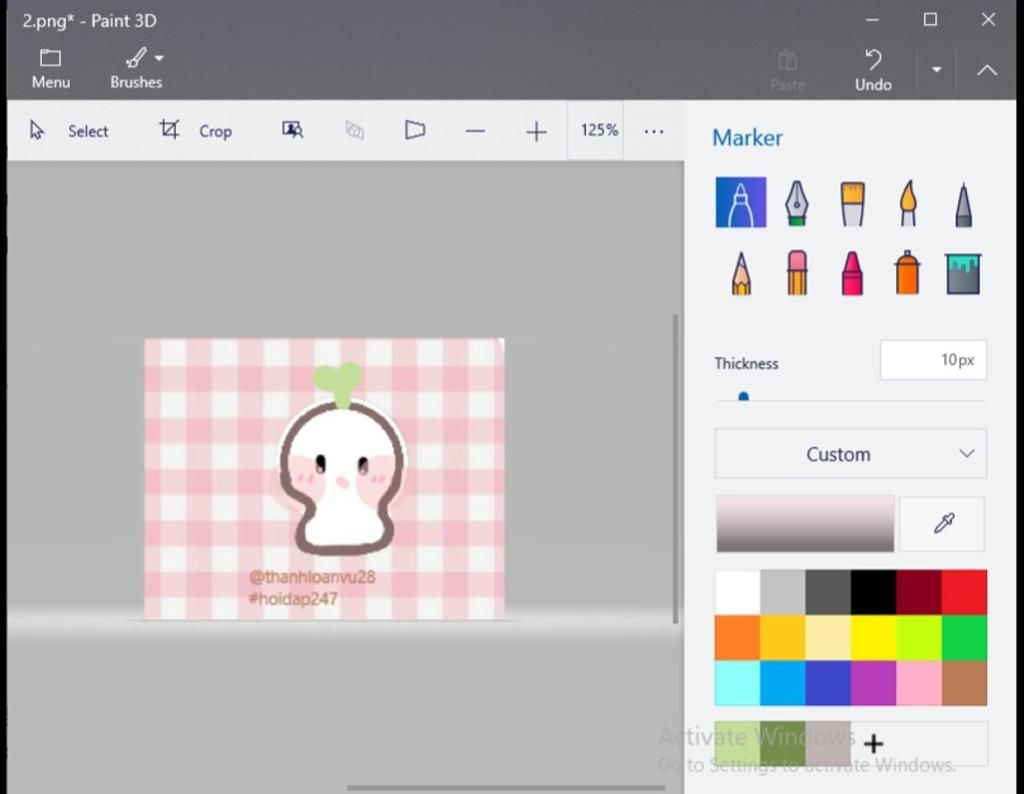Select the Calligraphy pen brush
Viewport: 1024px width, 794px height.
(x=796, y=203)
